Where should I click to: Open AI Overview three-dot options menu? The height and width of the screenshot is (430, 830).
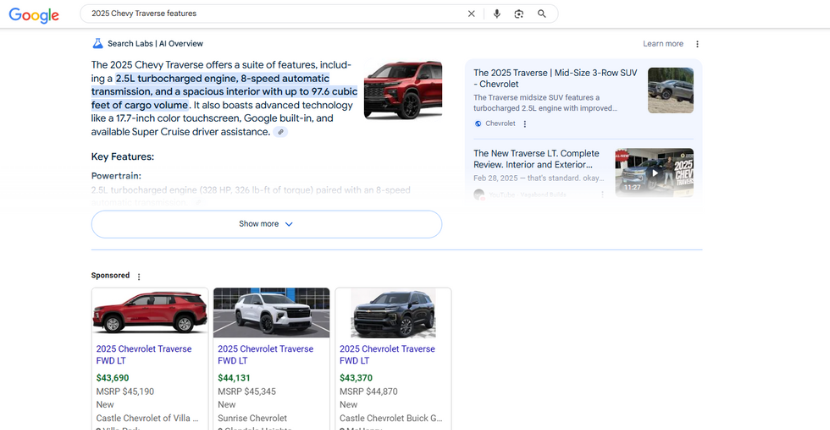[x=697, y=44]
